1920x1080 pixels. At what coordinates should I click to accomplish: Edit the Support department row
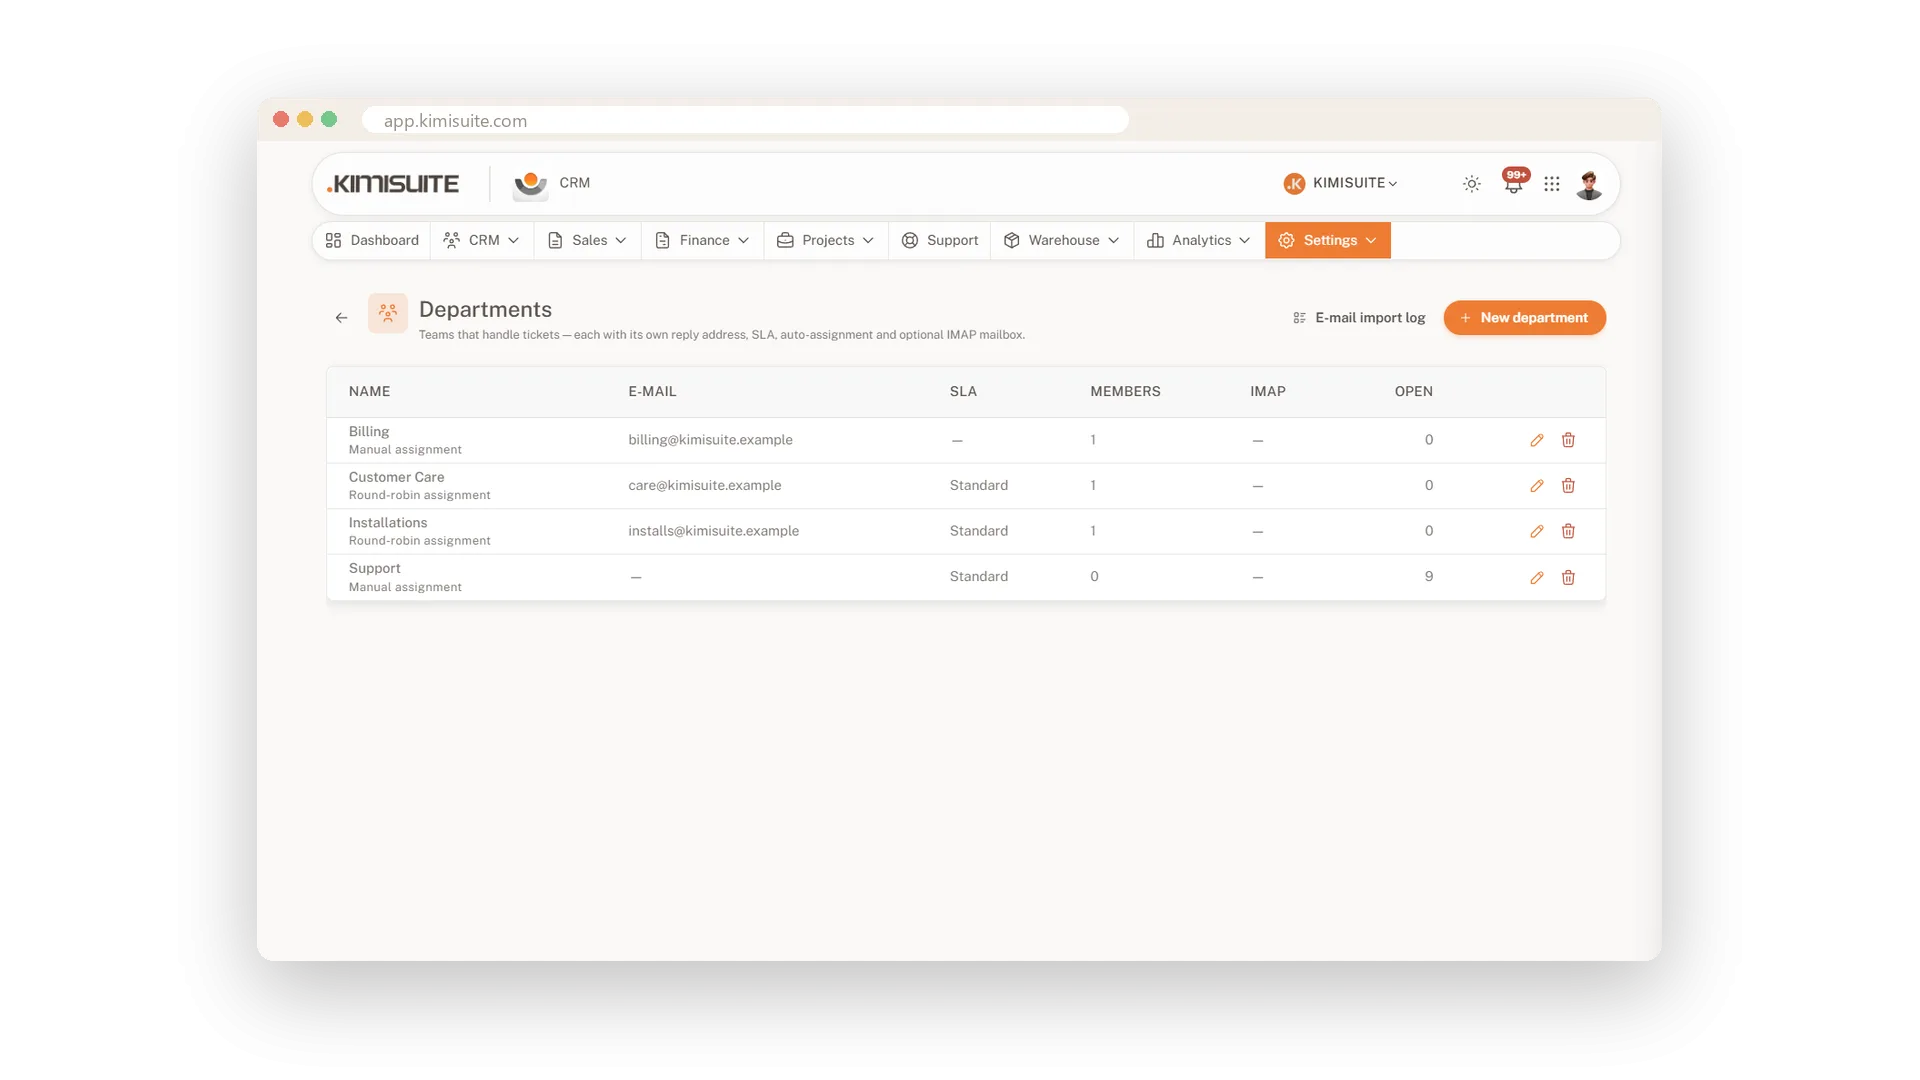point(1537,577)
